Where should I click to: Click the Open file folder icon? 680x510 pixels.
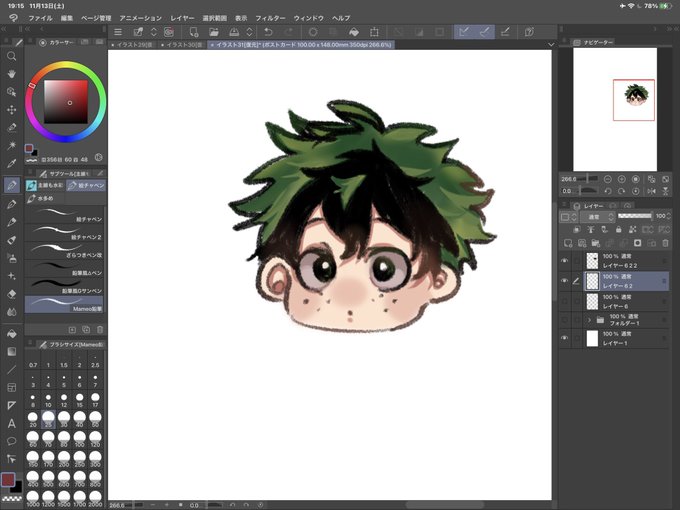coord(214,32)
